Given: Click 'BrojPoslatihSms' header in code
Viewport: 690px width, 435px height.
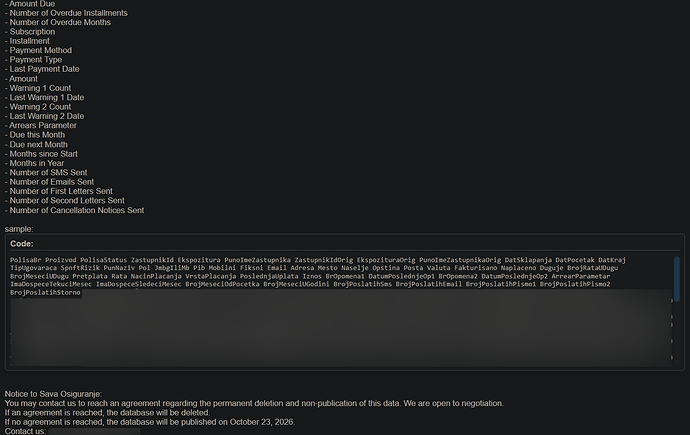Looking at the screenshot, I should coord(363,284).
